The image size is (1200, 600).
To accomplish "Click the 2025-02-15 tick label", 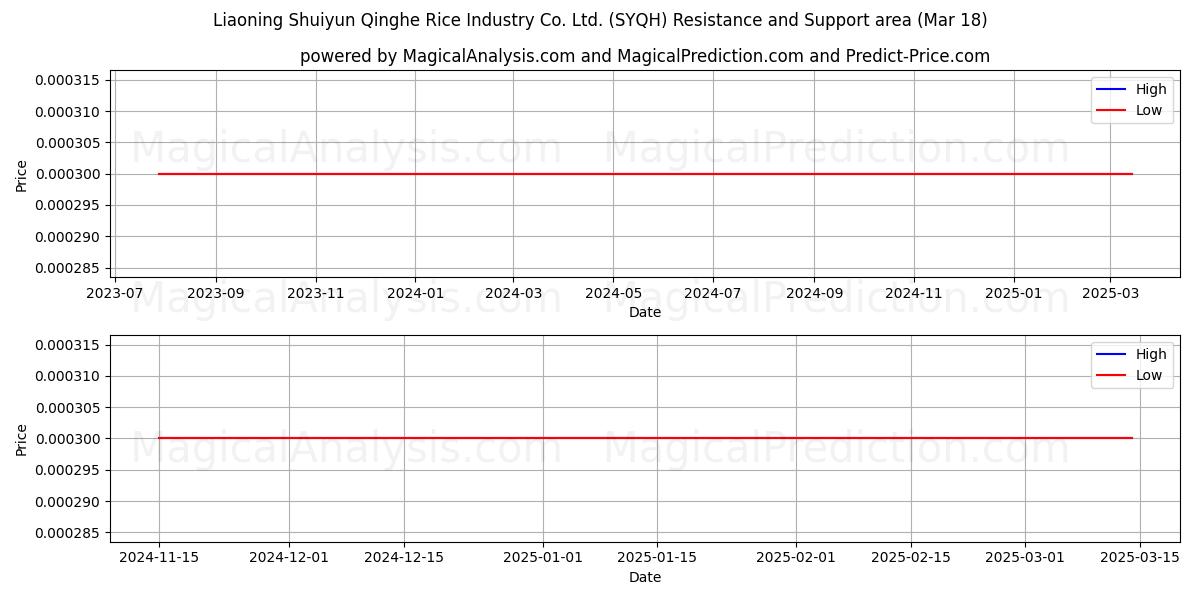I will point(911,559).
